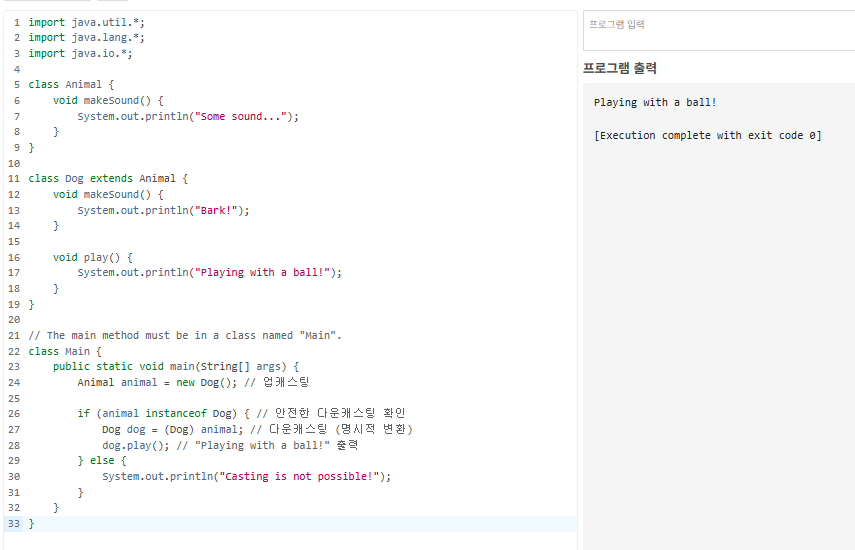Click the '} else {' line
Viewport: 855px width, 550px height.
point(102,461)
